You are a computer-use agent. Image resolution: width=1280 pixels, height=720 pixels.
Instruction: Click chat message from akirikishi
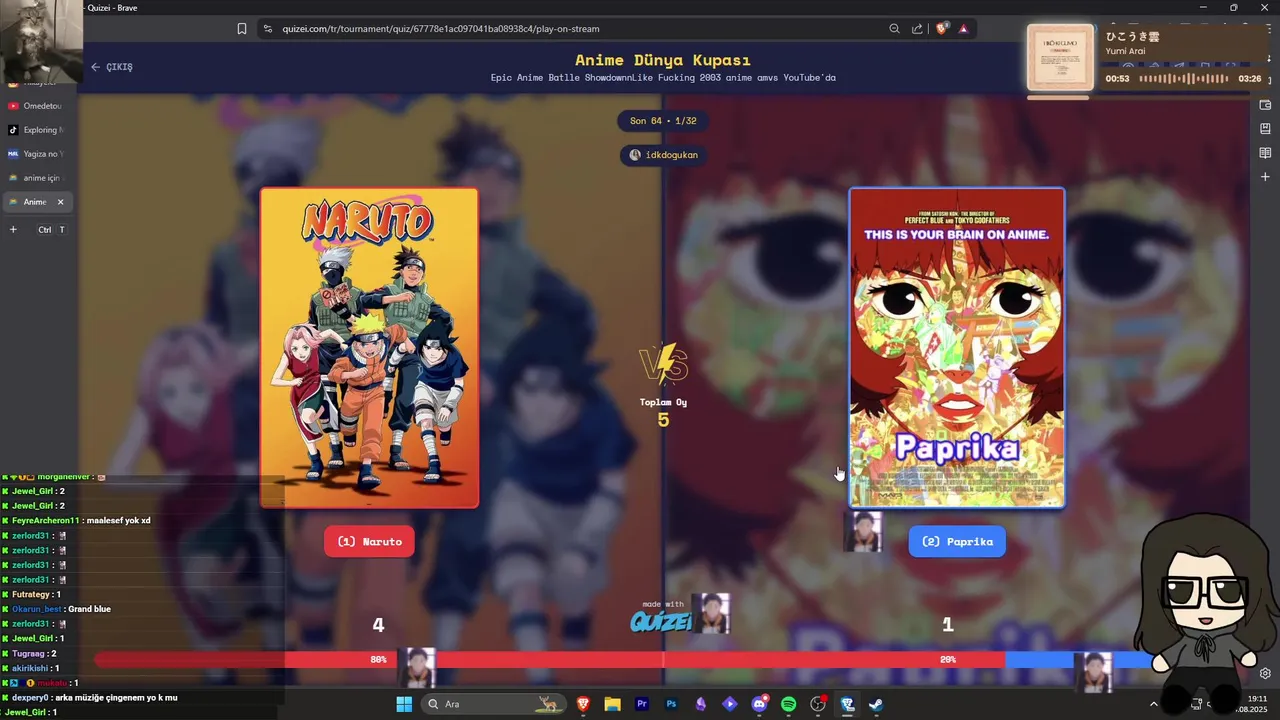pyautogui.click(x=32, y=668)
